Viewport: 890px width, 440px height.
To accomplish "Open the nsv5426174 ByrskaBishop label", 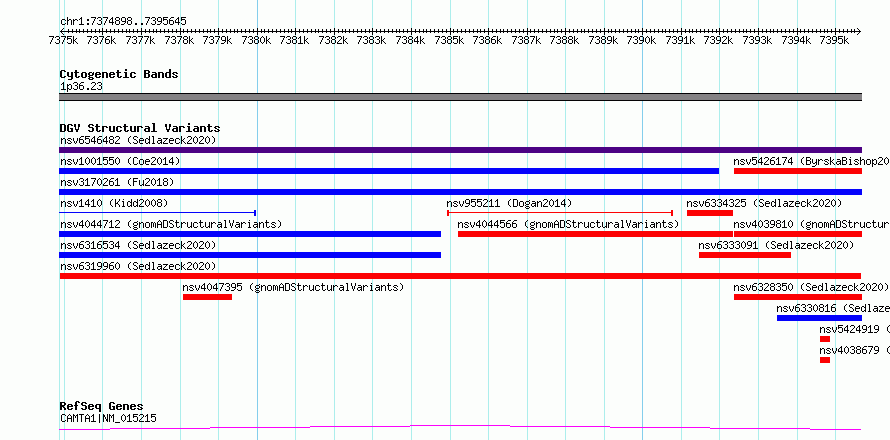I will click(x=811, y=161).
